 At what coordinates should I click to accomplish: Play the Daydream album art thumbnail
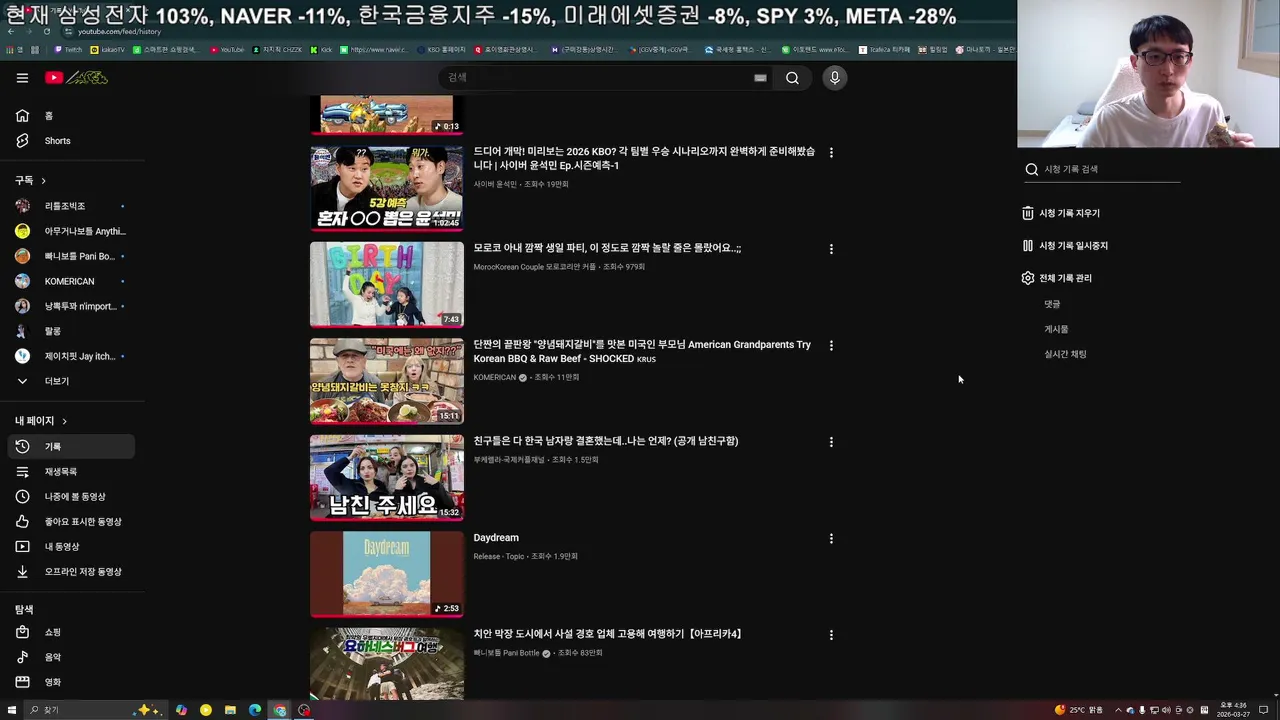(x=387, y=574)
